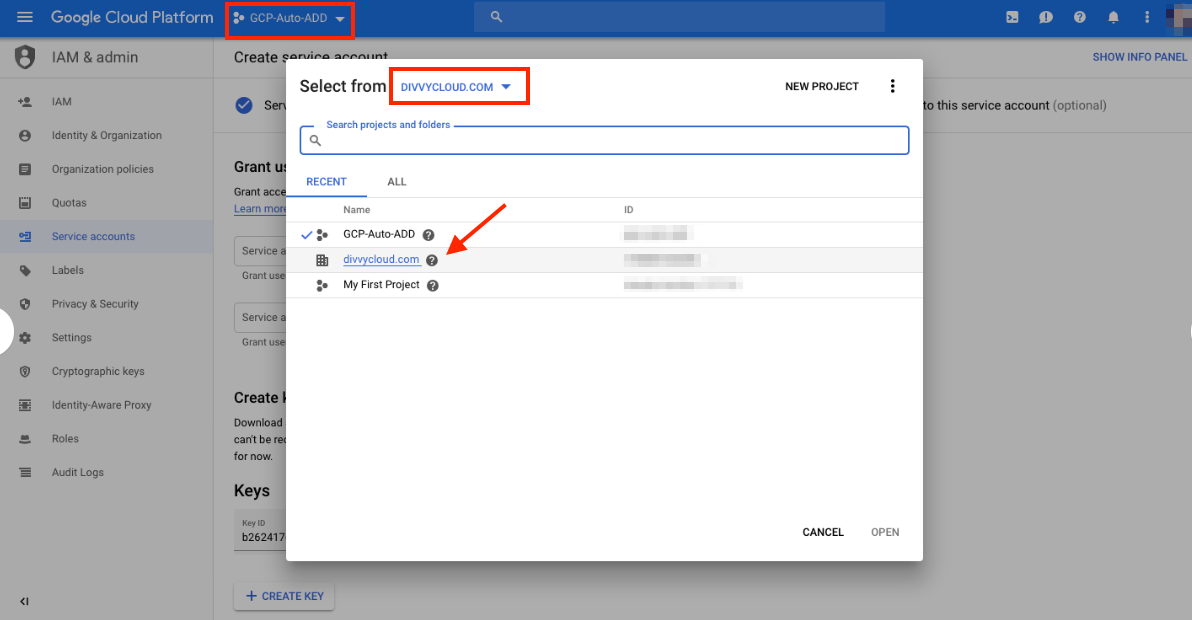Screen dimensions: 1192x620
Task: Click CANCEL in the dialog
Action: (x=823, y=532)
